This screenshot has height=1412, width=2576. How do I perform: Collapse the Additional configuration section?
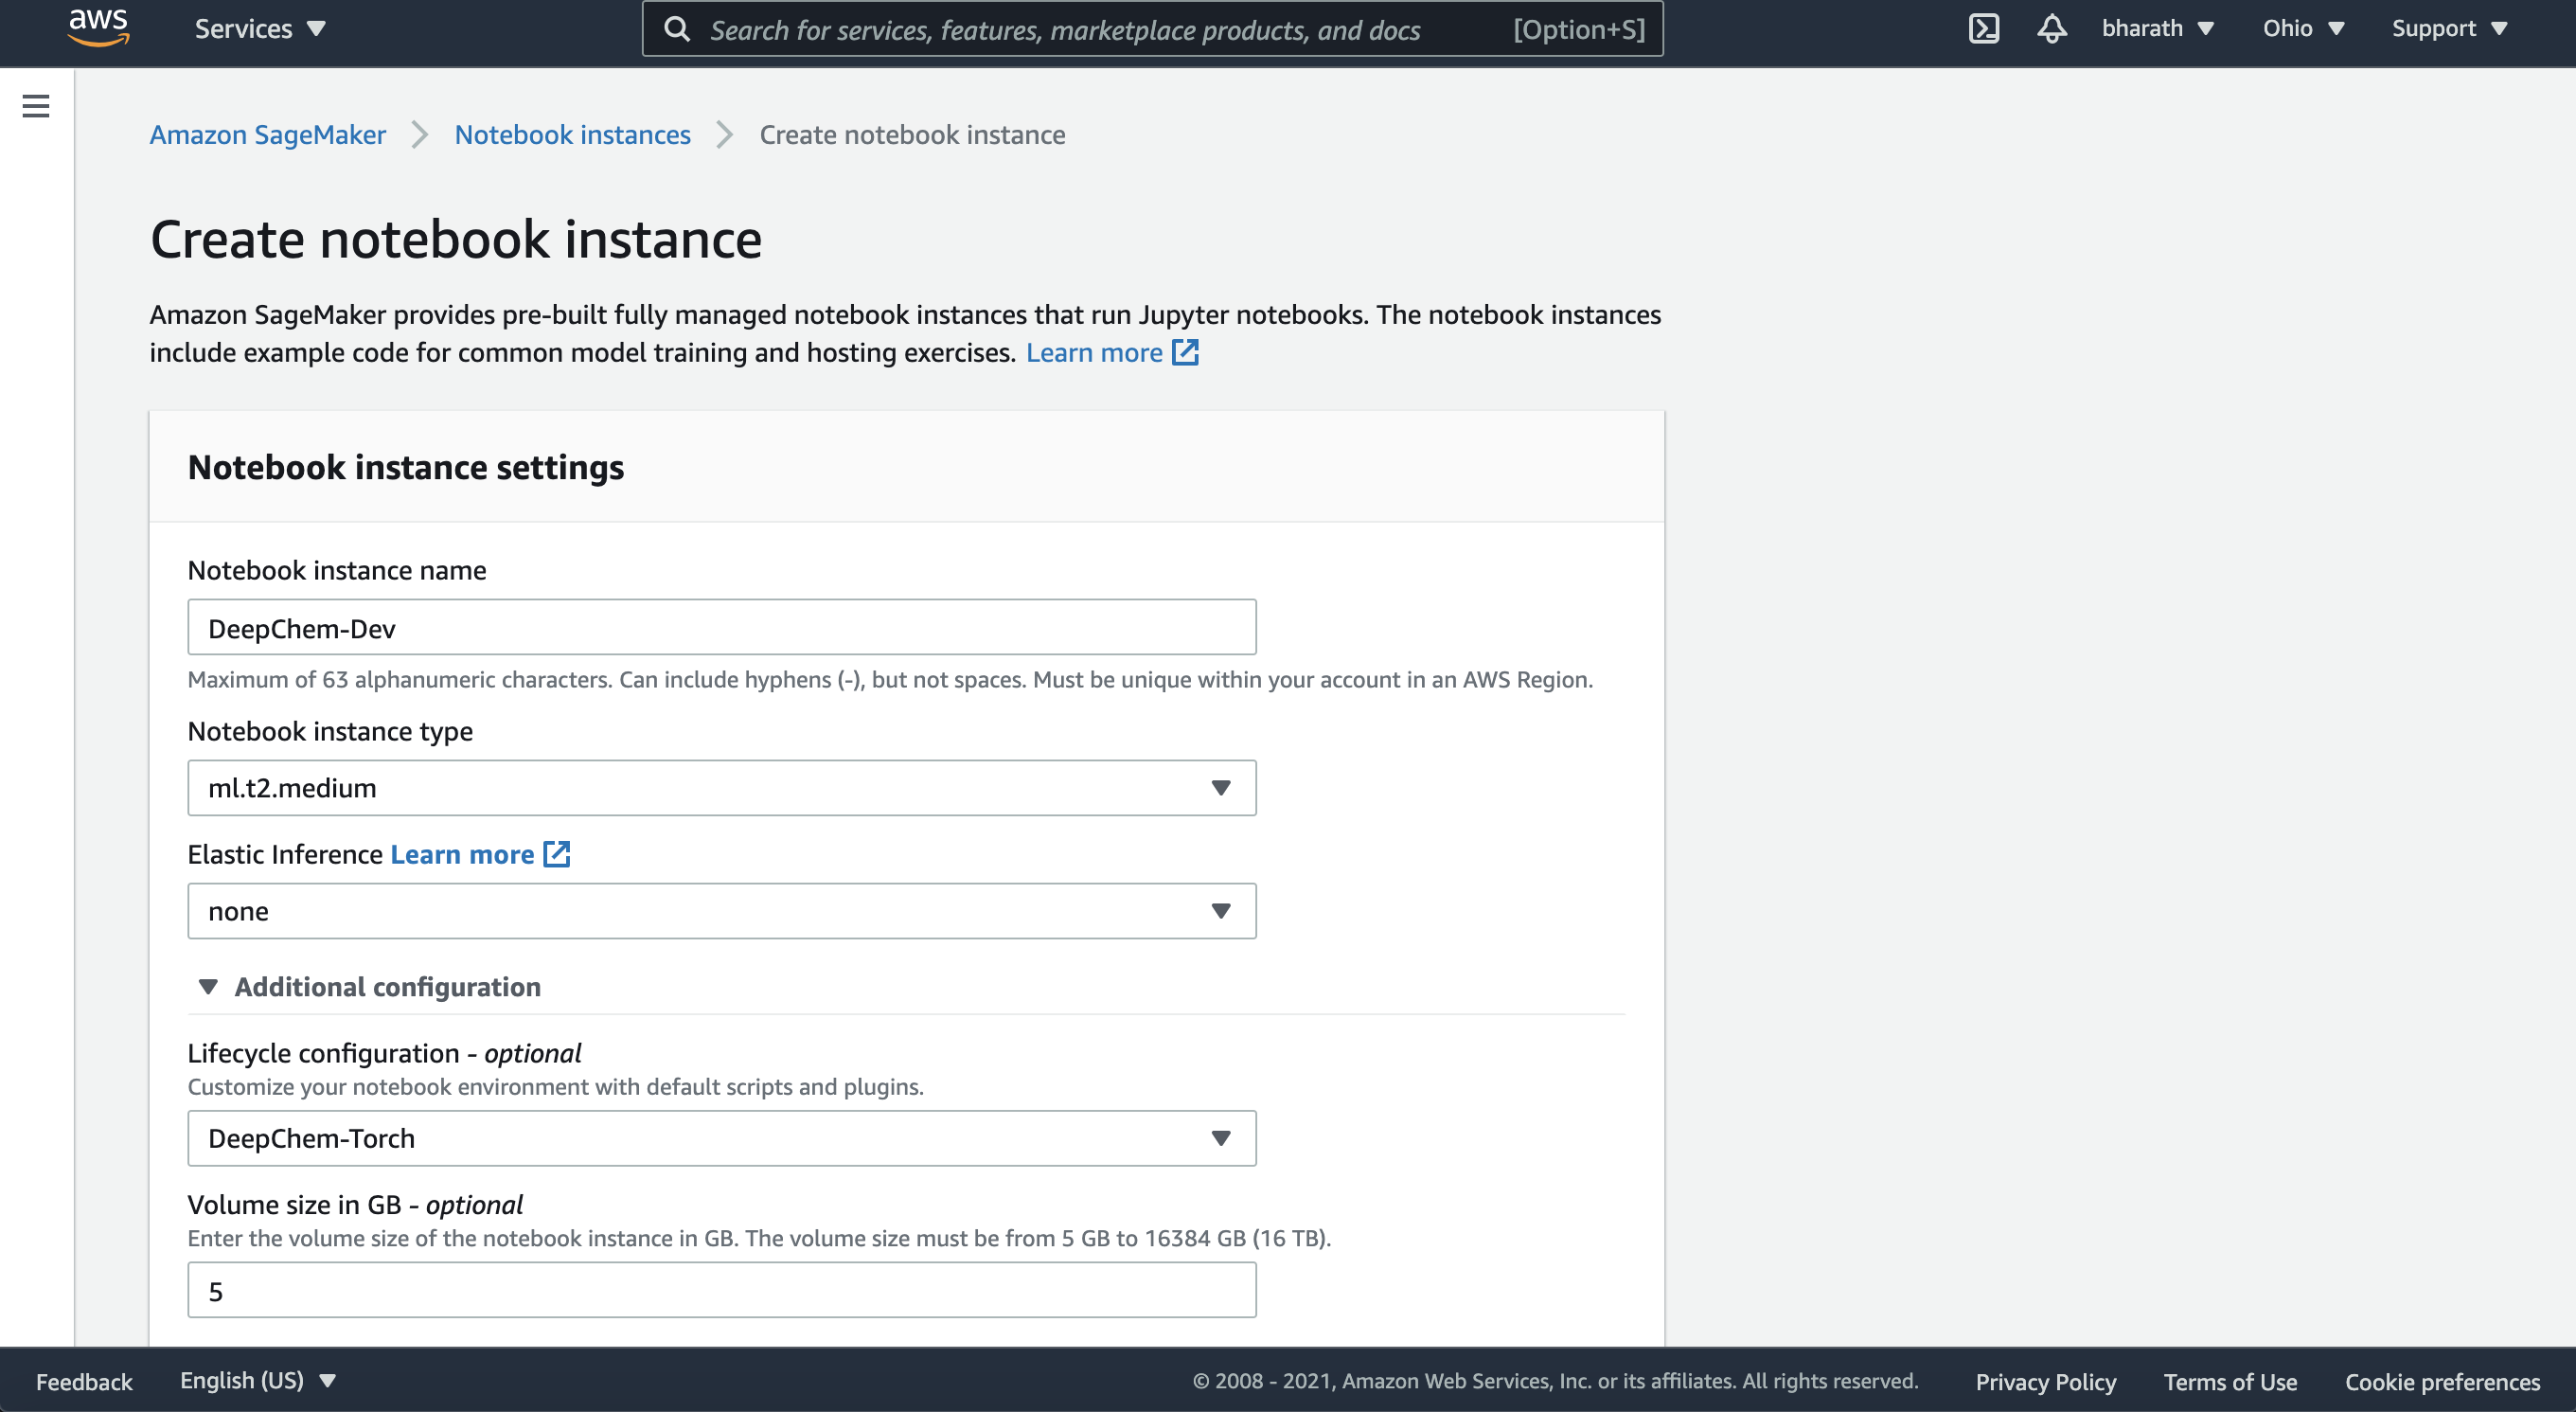[x=208, y=986]
